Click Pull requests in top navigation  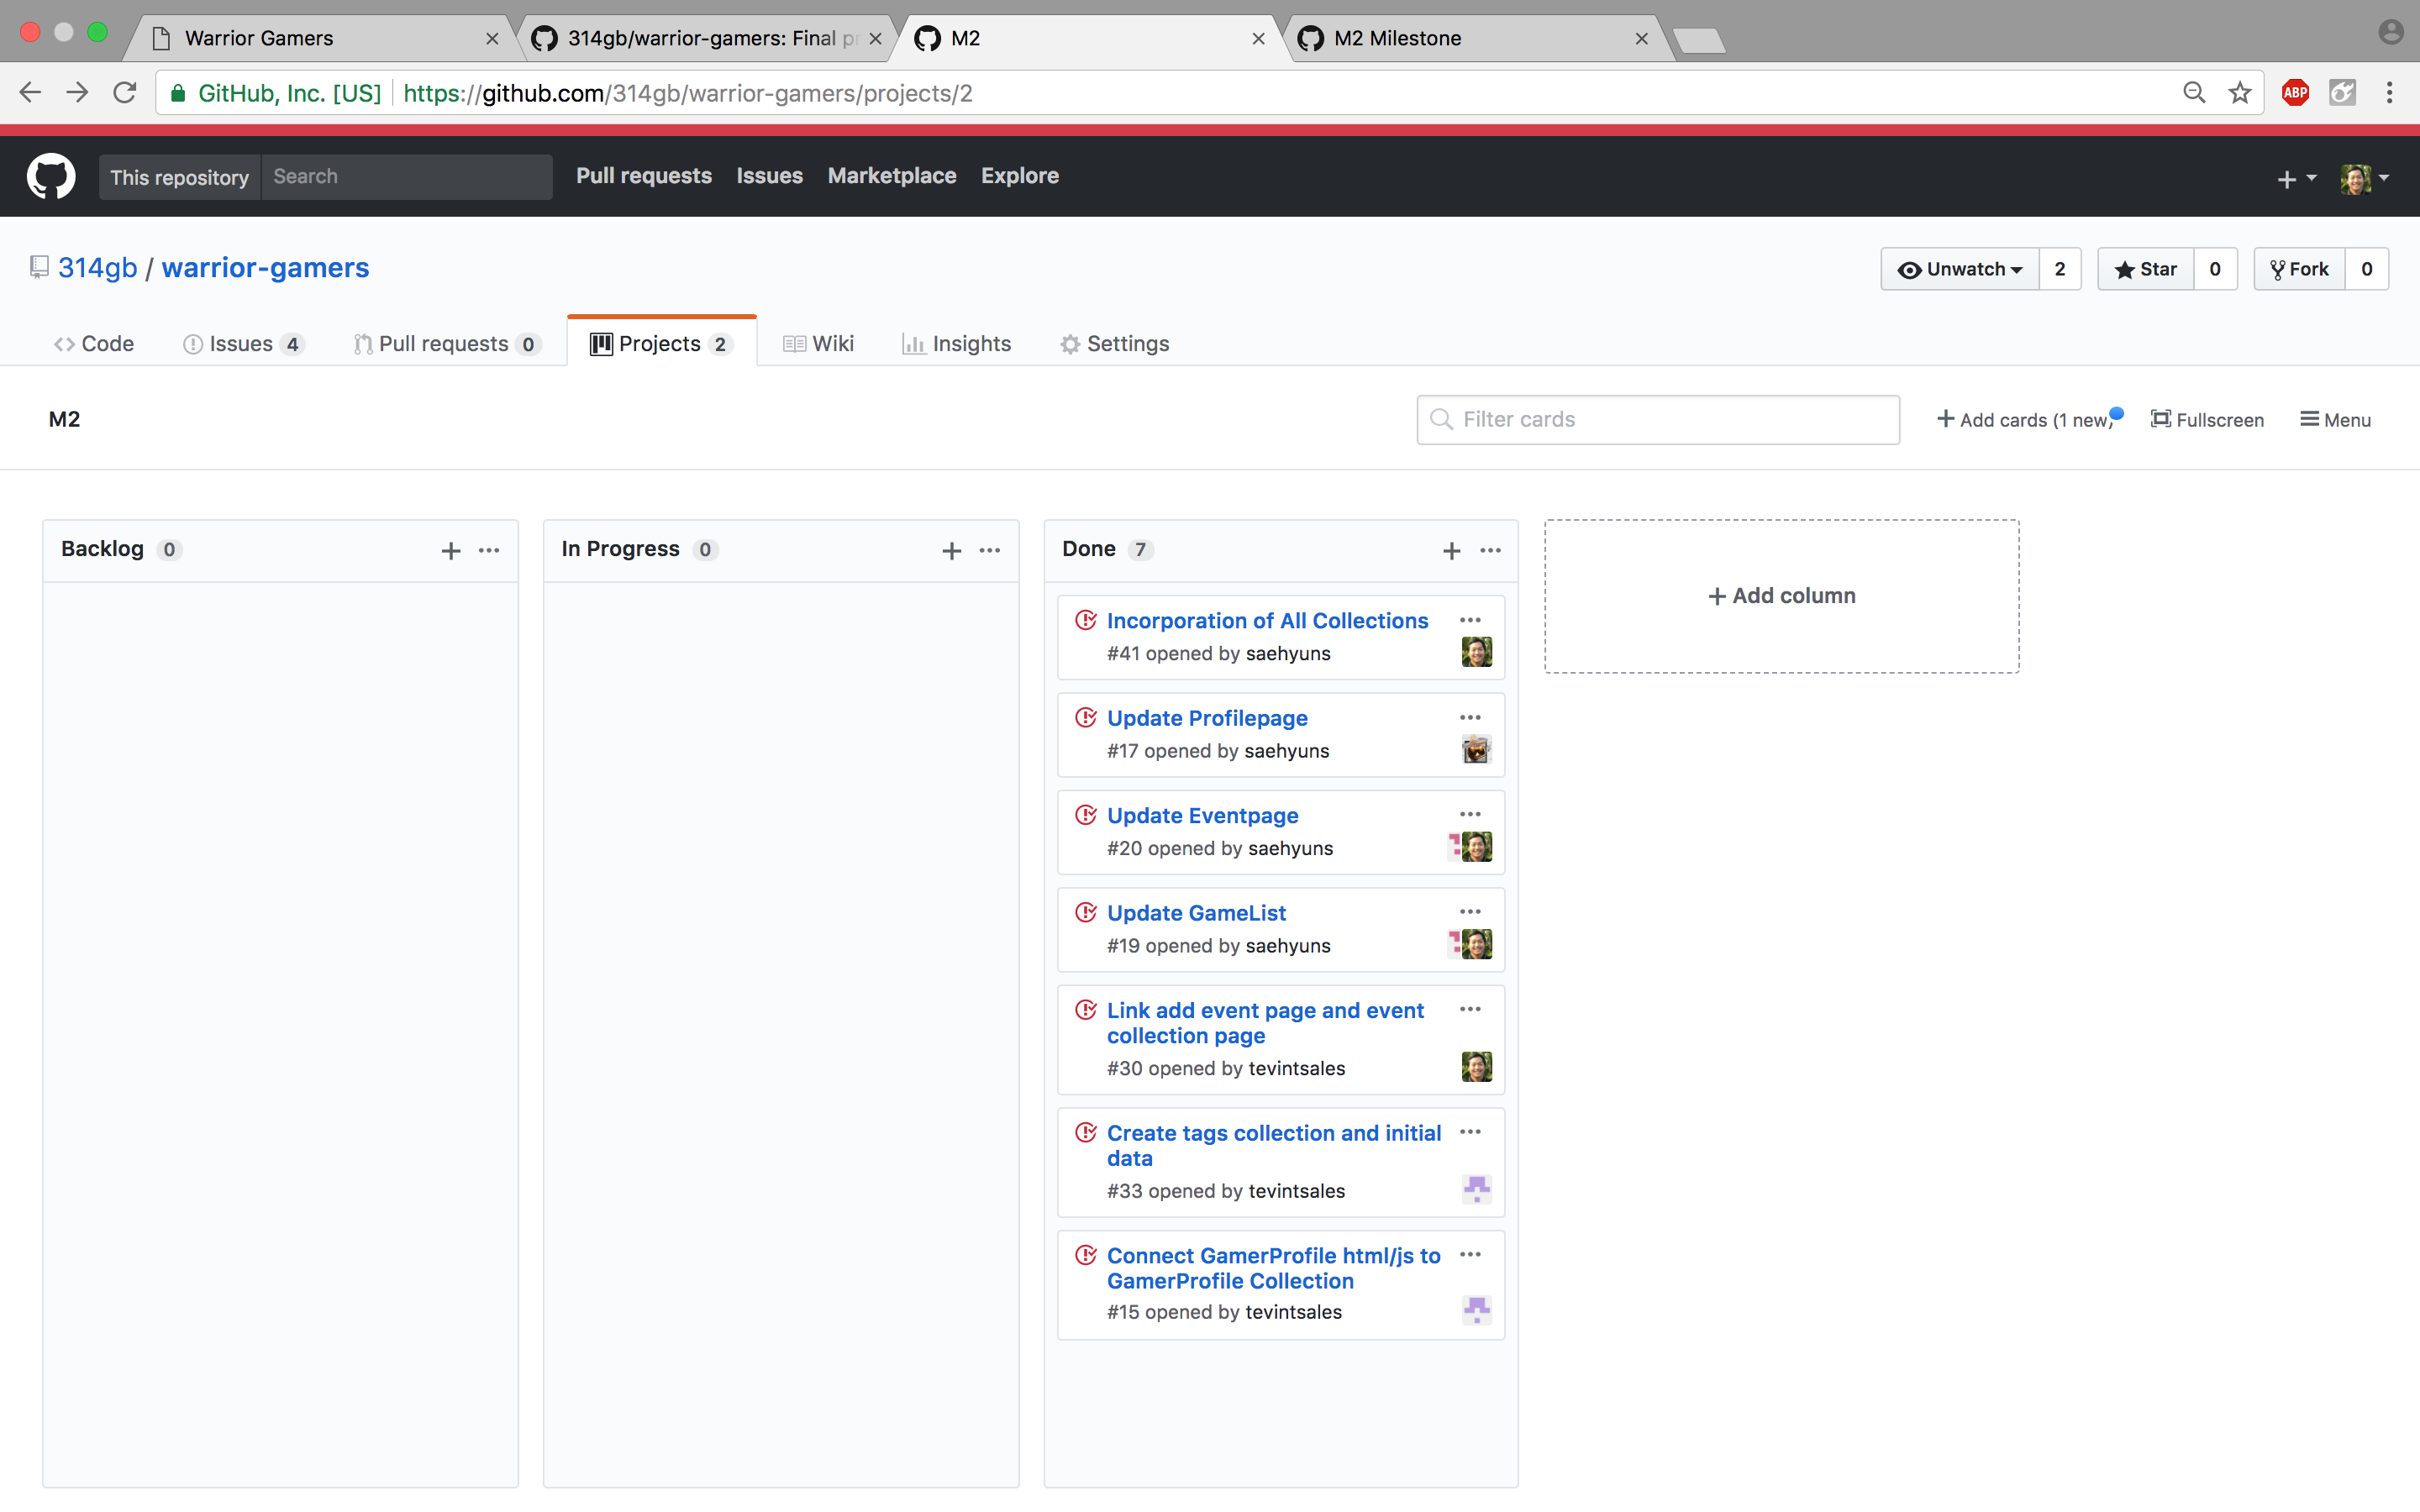644,176
